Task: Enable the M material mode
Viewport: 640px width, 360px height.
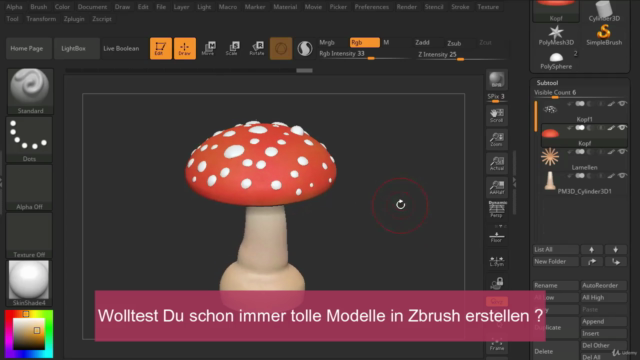Action: tap(386, 42)
